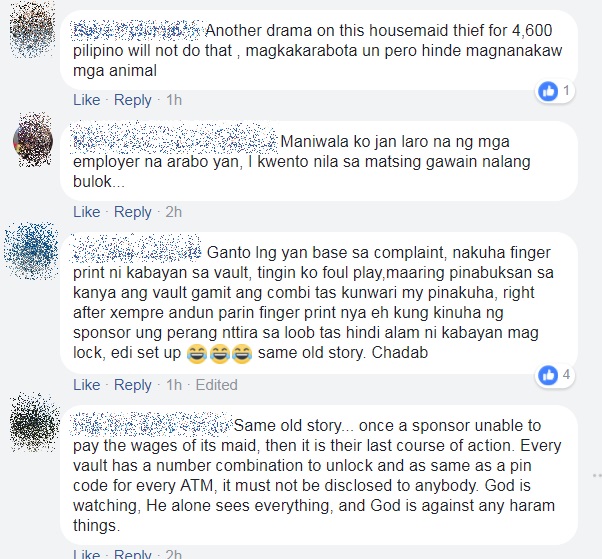Screen dimensions: 602x559
Task: Reply to the 'Maniwala ko jan' comment
Action: tap(132, 212)
